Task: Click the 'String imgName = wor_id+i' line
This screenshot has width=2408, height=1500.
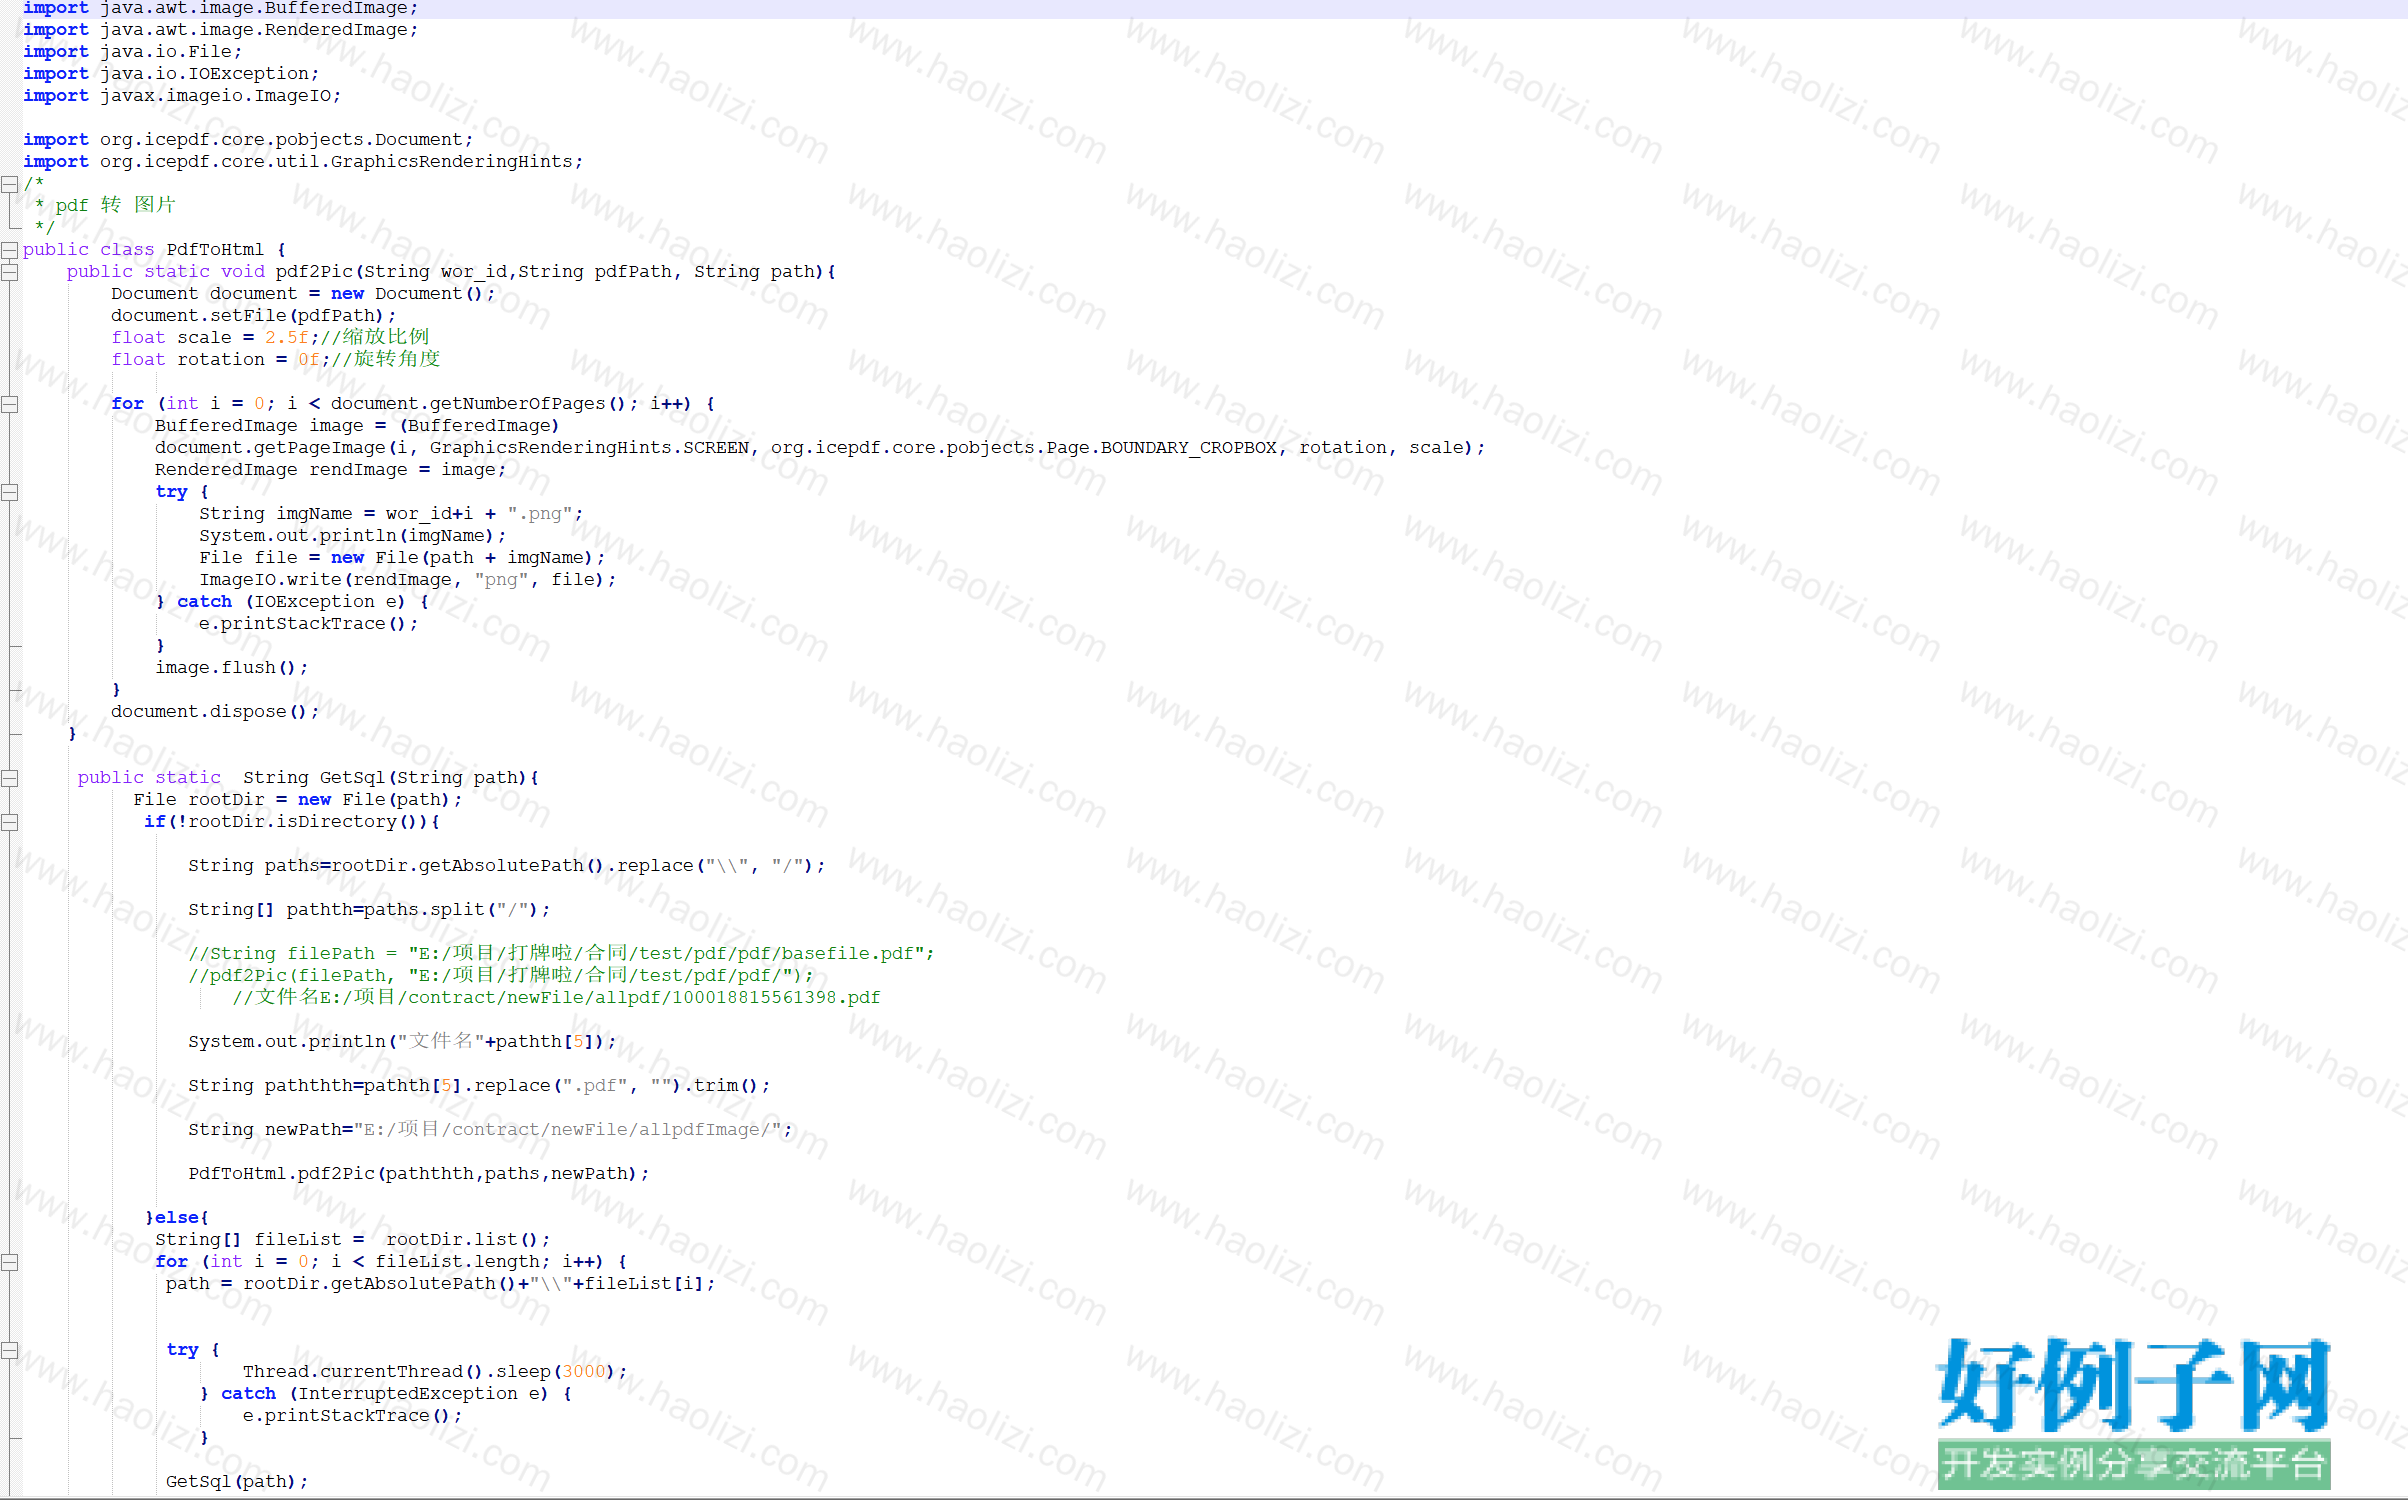Action: pyautogui.click(x=391, y=514)
